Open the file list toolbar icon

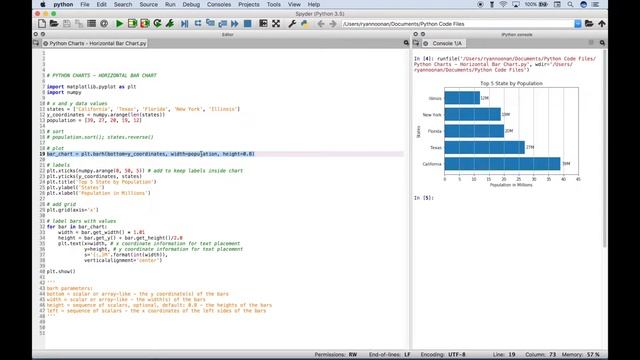click(91, 24)
